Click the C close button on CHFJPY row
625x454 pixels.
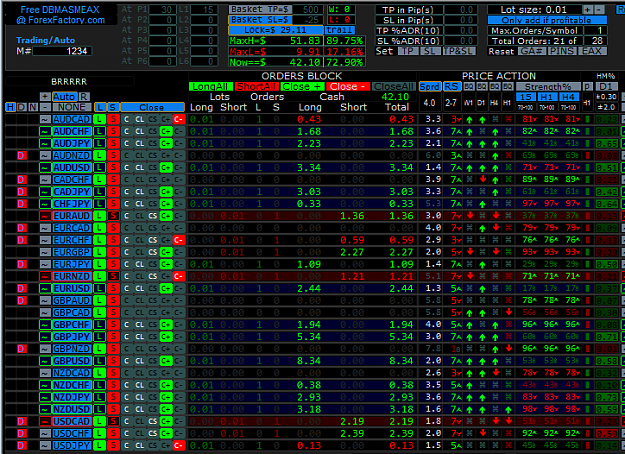[126, 204]
